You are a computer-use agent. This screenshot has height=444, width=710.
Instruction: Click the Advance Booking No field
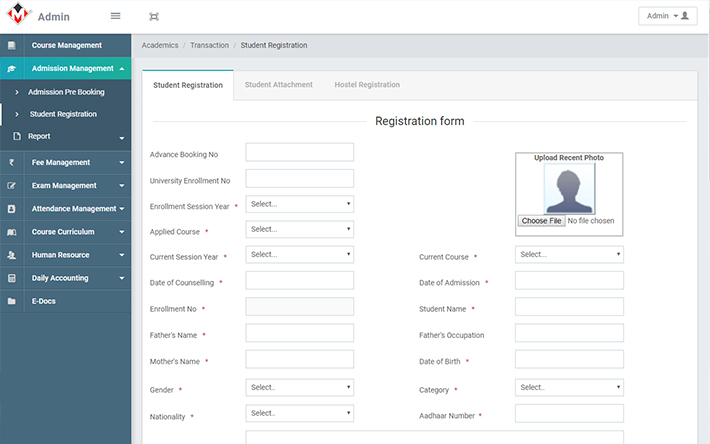pyautogui.click(x=300, y=152)
